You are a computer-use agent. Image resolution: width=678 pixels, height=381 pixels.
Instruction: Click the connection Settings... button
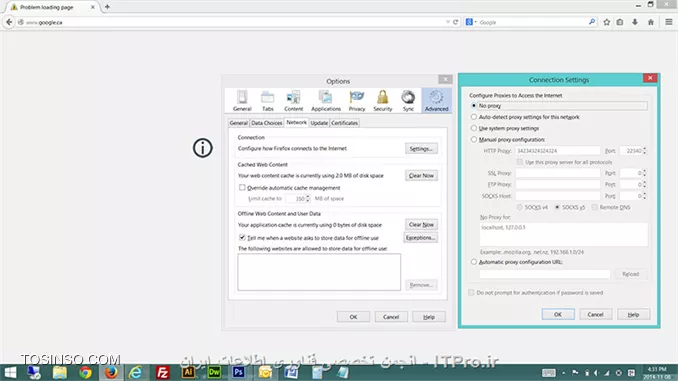coord(421,149)
